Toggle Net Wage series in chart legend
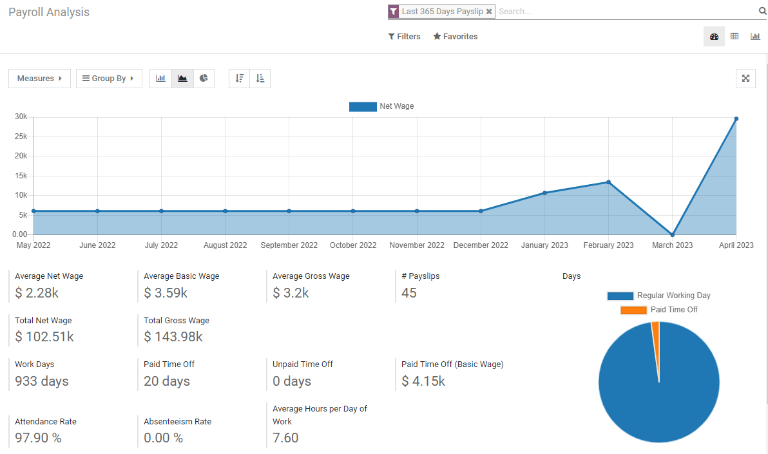The height and width of the screenshot is (454, 768). pyautogui.click(x=381, y=106)
